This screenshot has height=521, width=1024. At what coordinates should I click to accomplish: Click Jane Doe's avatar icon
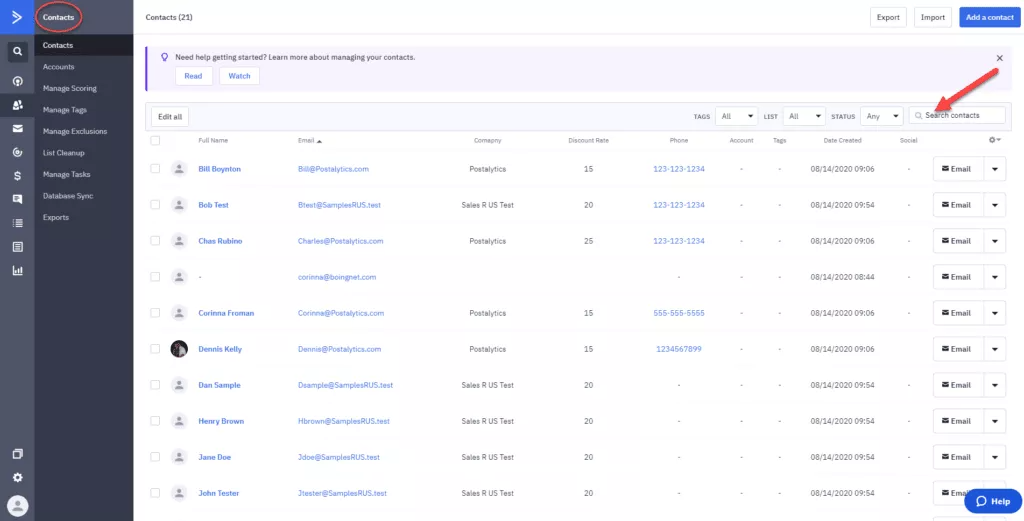tap(179, 457)
